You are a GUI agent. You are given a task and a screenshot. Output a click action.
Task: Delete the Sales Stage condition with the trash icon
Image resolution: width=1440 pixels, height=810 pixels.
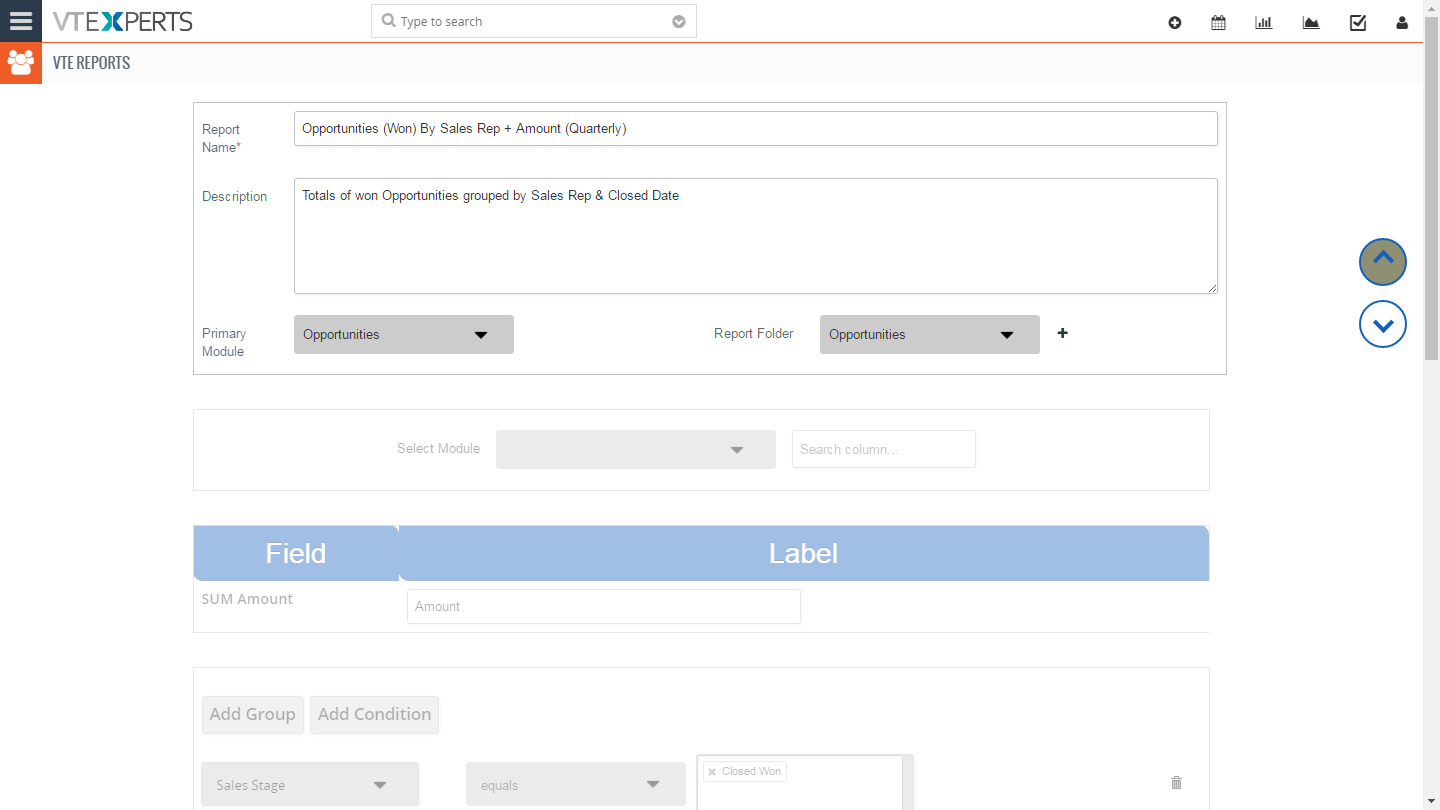coord(1176,782)
